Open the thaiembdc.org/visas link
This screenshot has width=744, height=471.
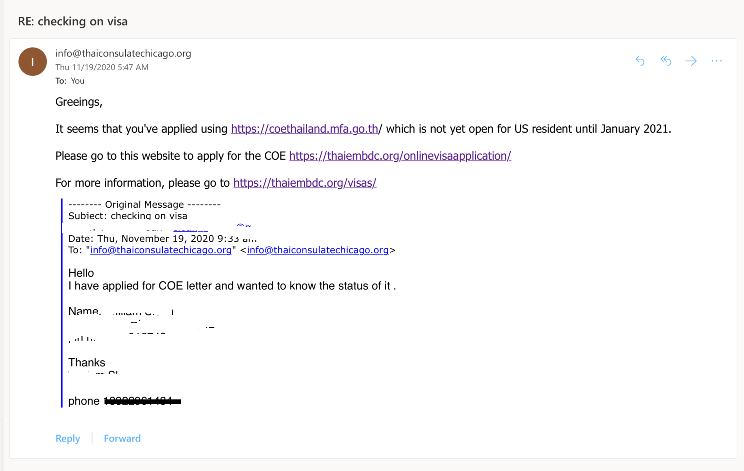tap(305, 183)
